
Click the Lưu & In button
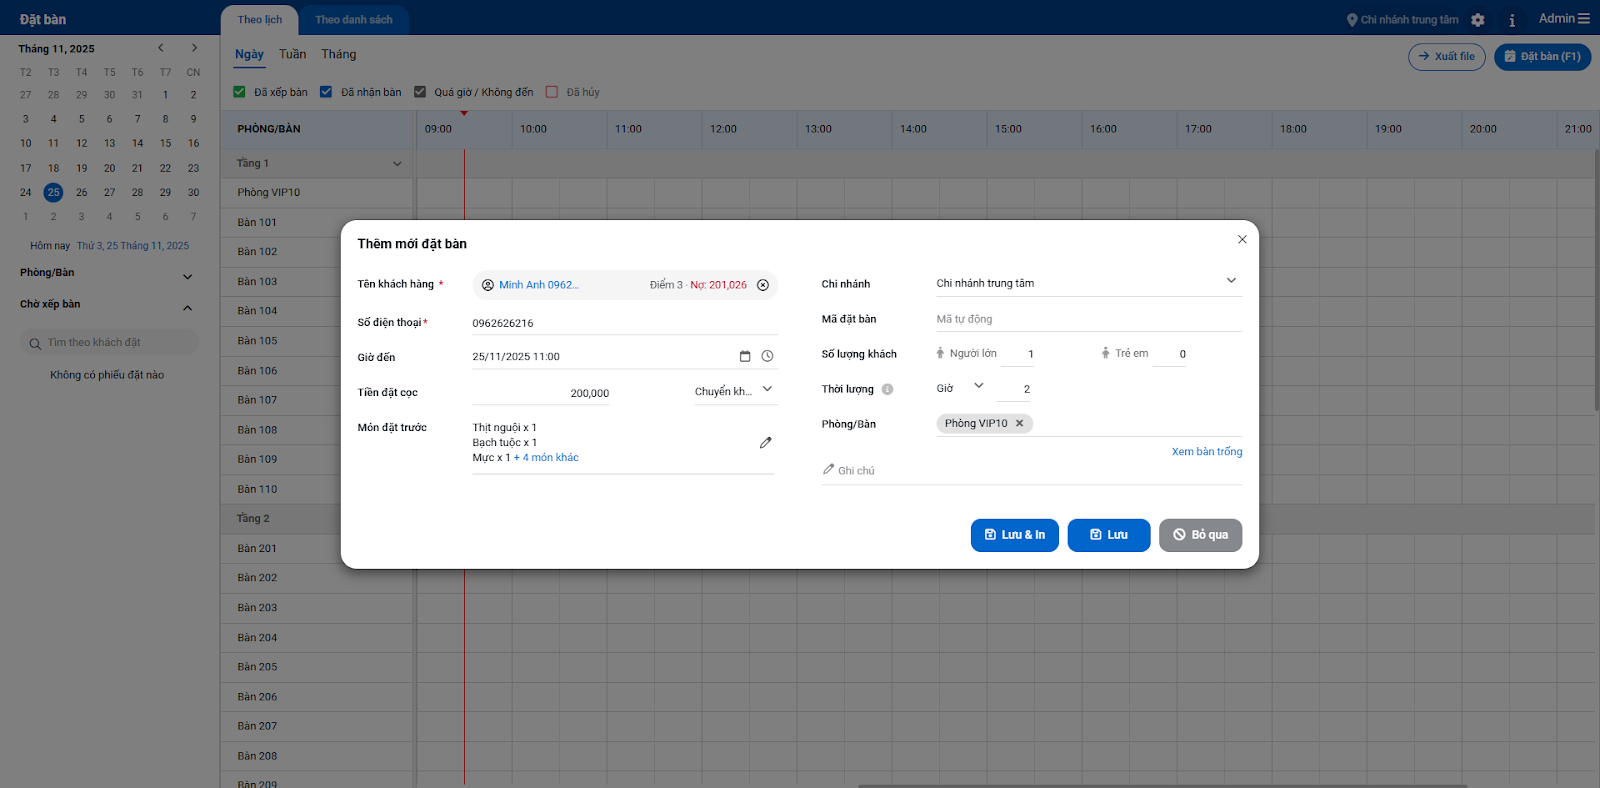pyautogui.click(x=1014, y=535)
